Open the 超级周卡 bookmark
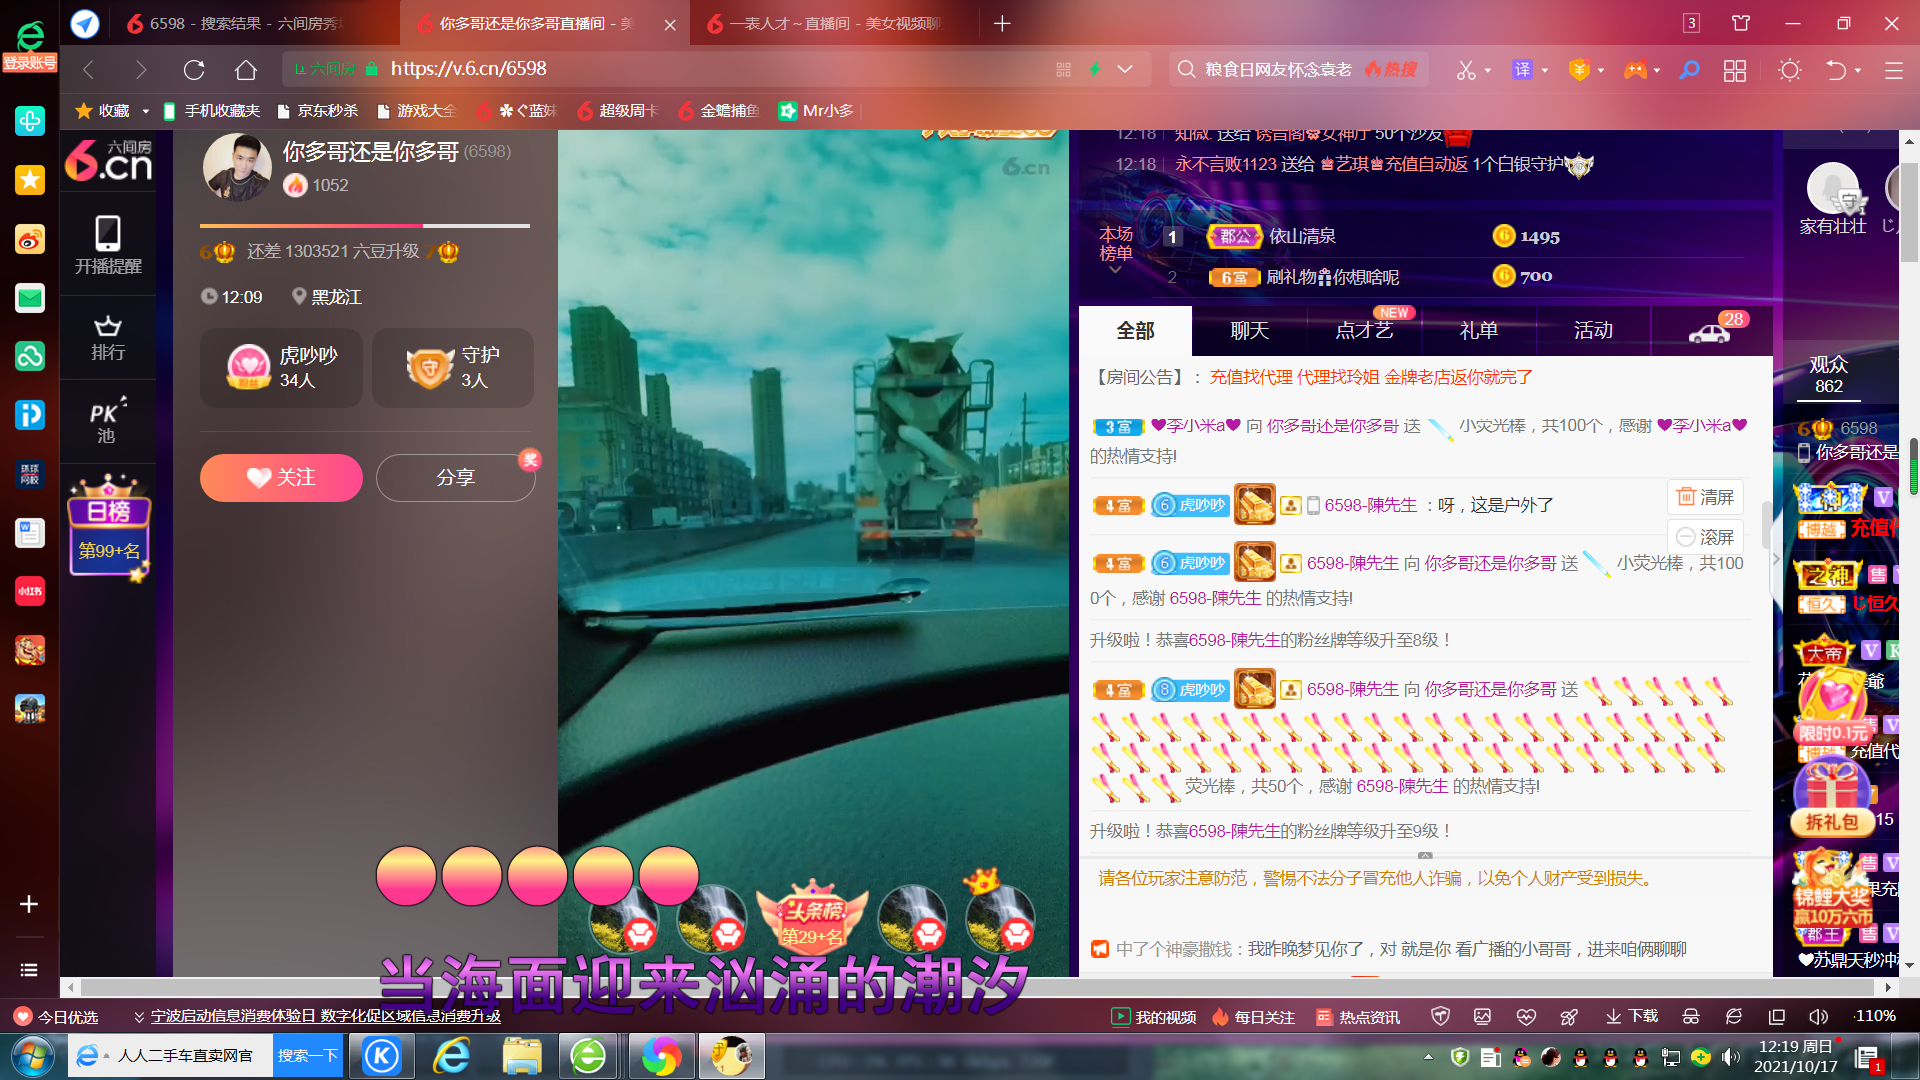This screenshot has height=1080, width=1920. [x=618, y=111]
